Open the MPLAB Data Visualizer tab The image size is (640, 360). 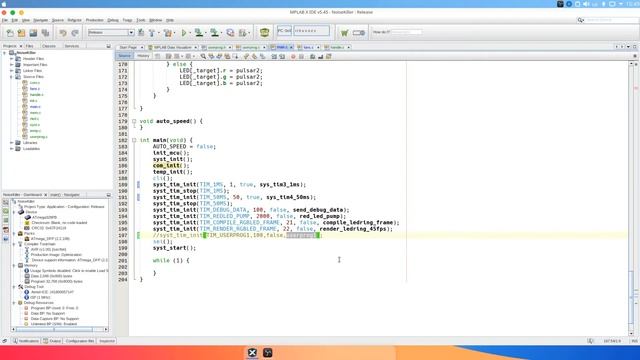pyautogui.click(x=172, y=47)
